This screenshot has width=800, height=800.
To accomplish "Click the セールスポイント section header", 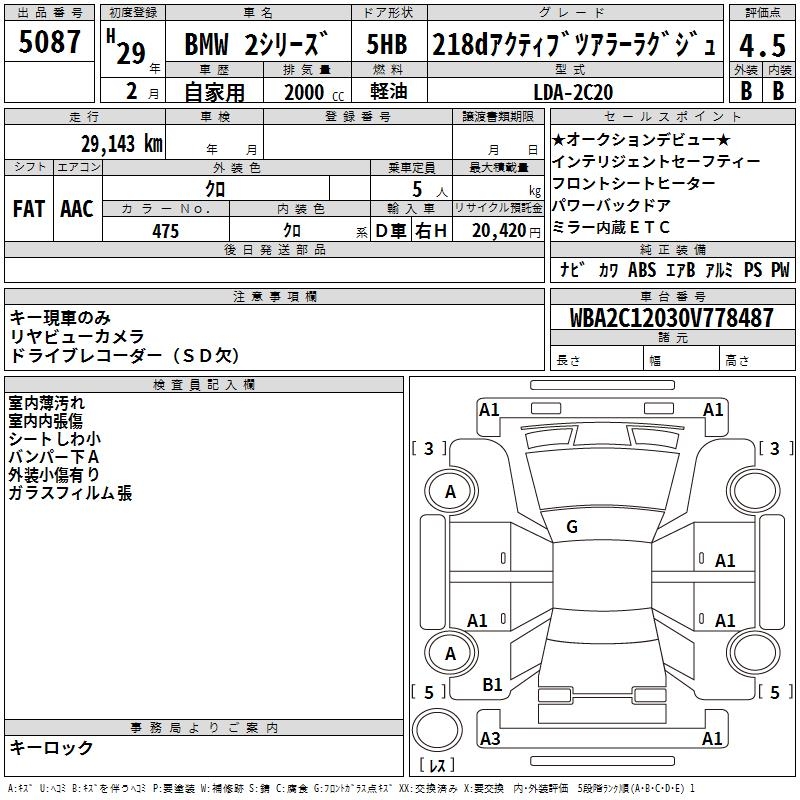I will tap(672, 117).
